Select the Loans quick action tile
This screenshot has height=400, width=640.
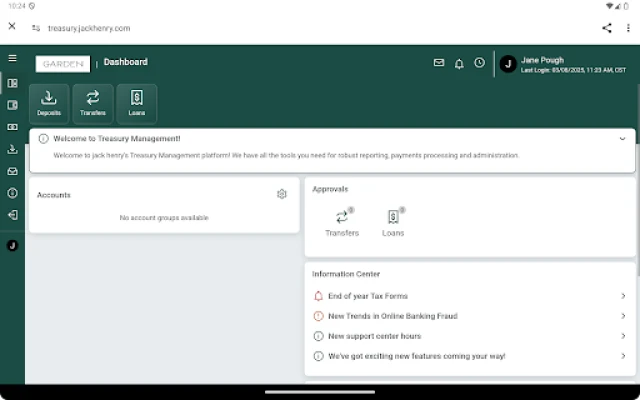[137, 103]
